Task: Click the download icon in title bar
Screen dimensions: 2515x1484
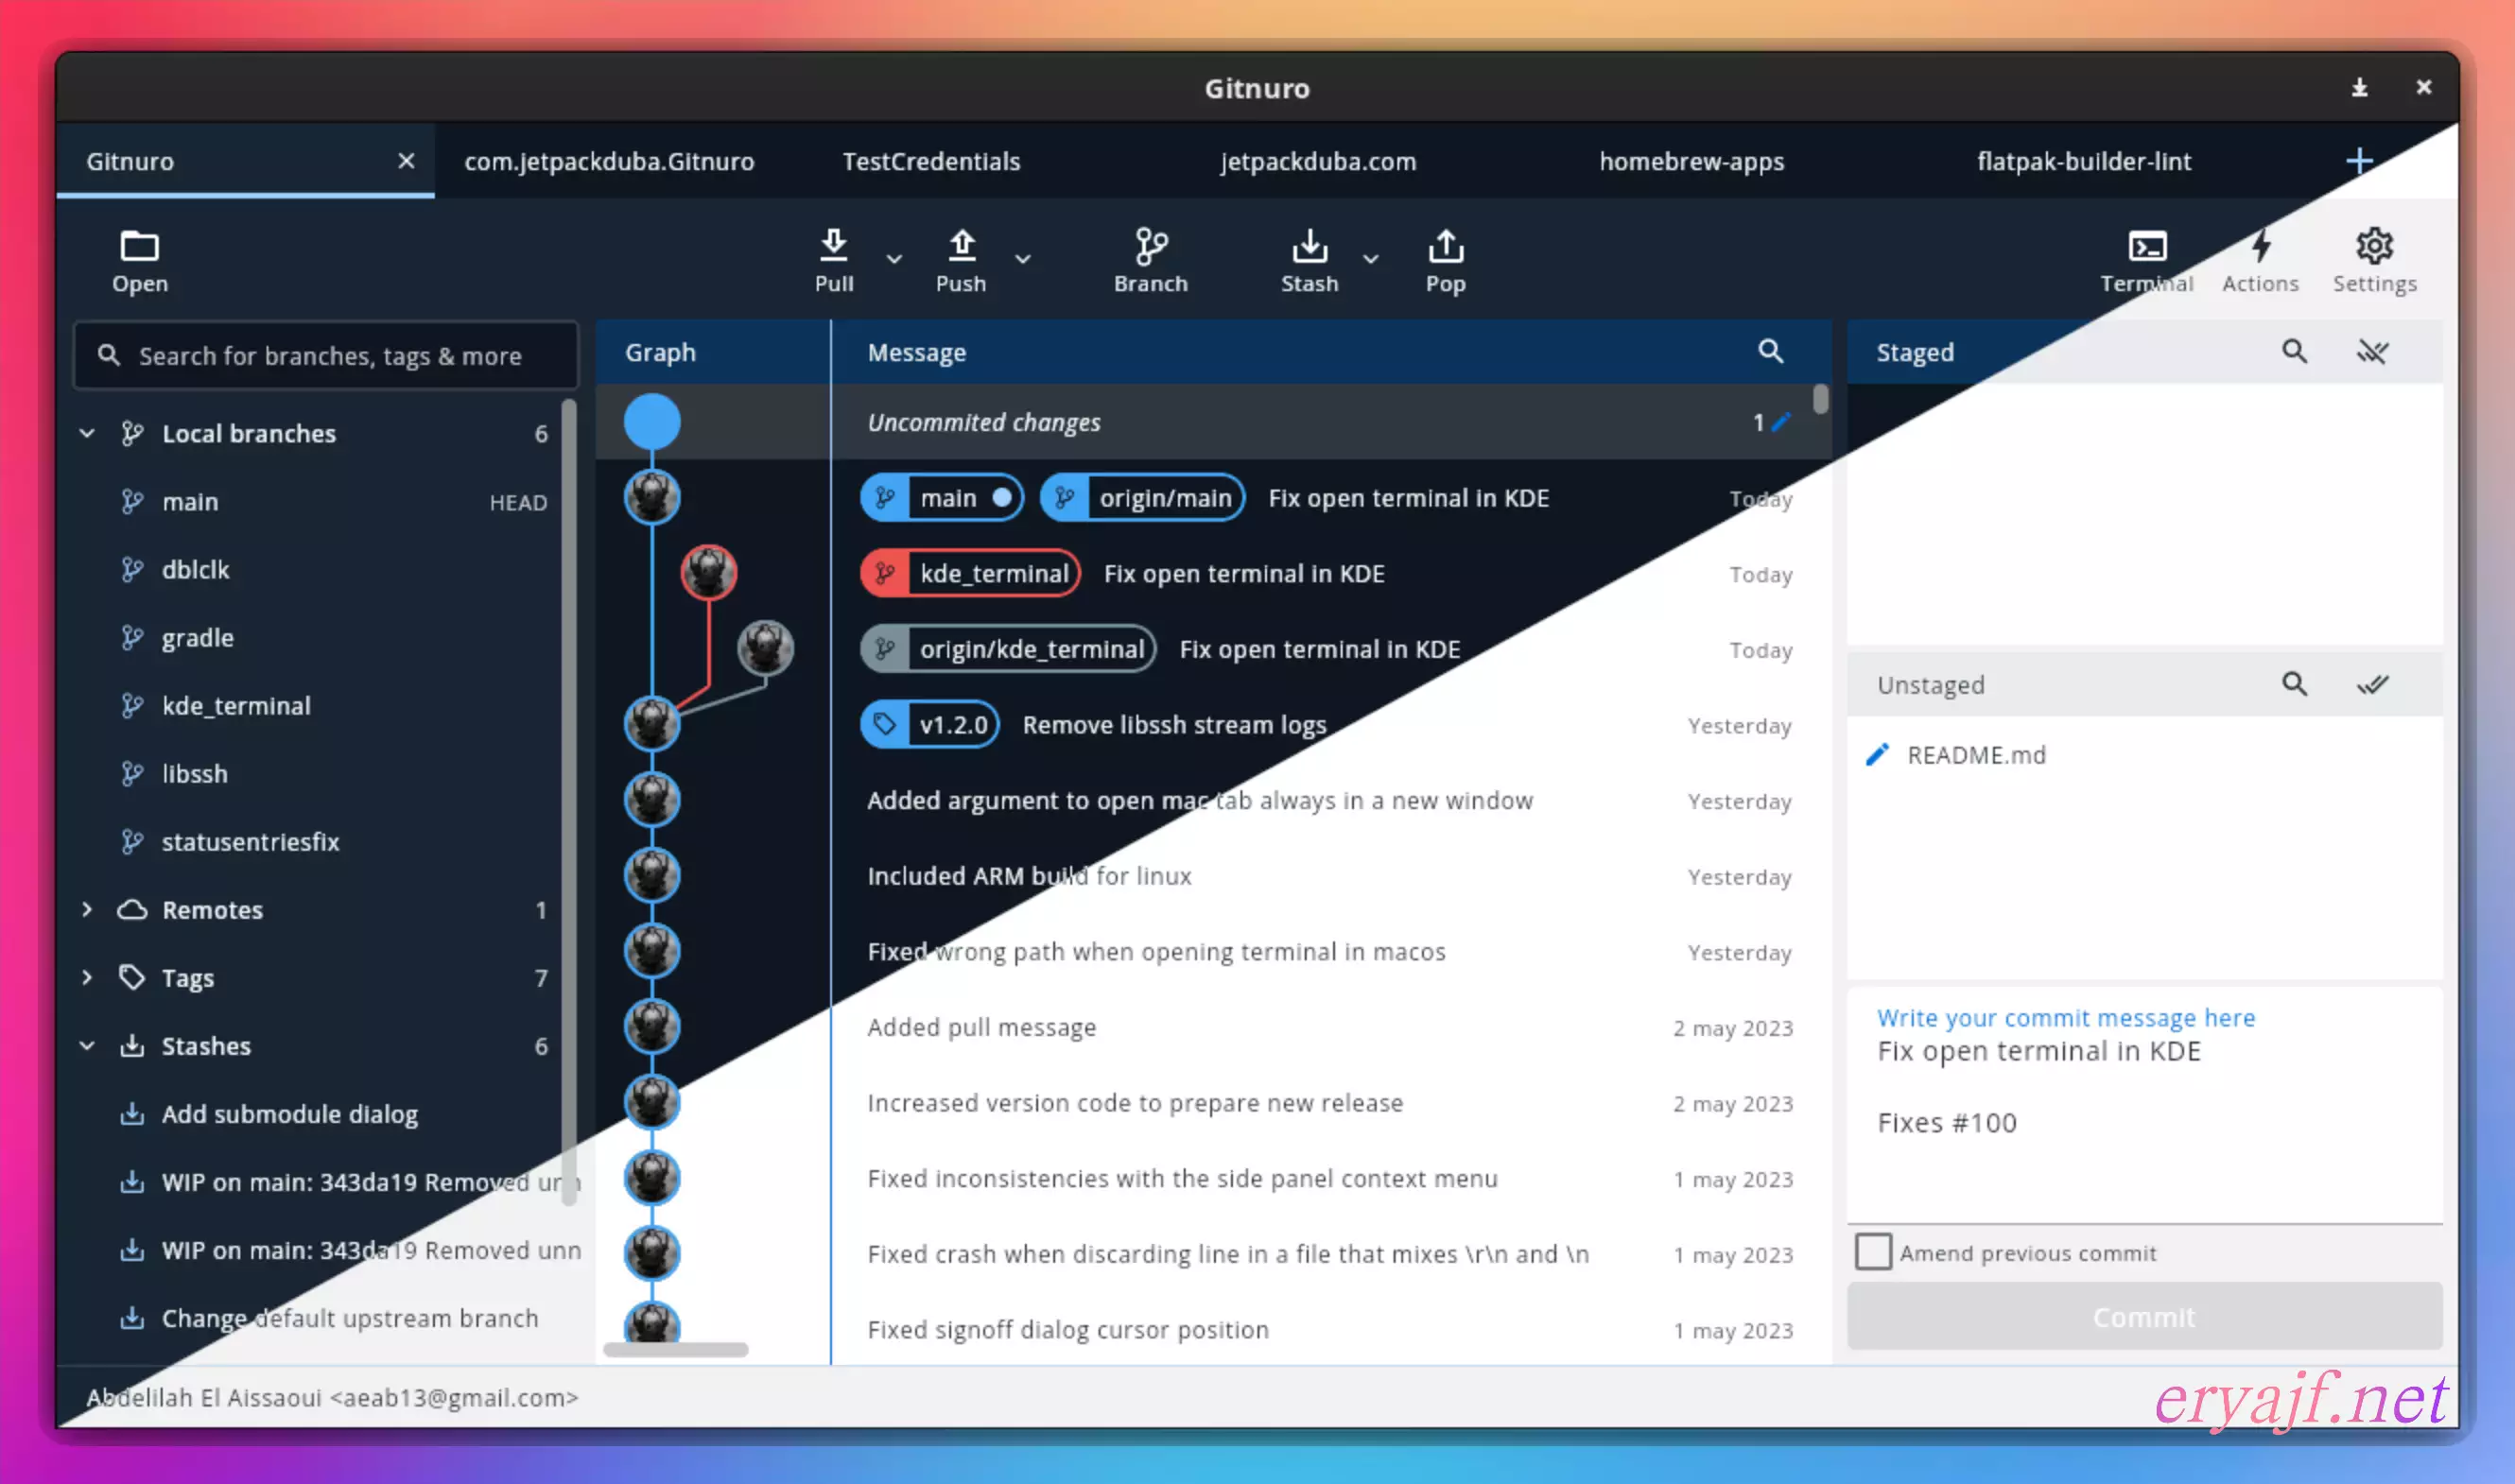Action: [x=2359, y=88]
